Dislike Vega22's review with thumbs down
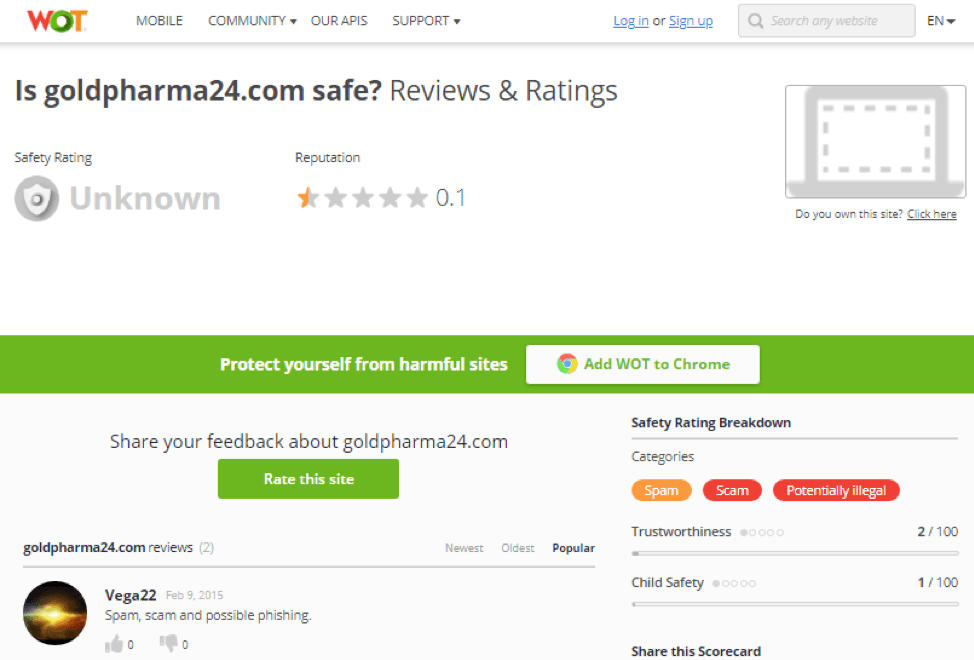 click(x=168, y=643)
